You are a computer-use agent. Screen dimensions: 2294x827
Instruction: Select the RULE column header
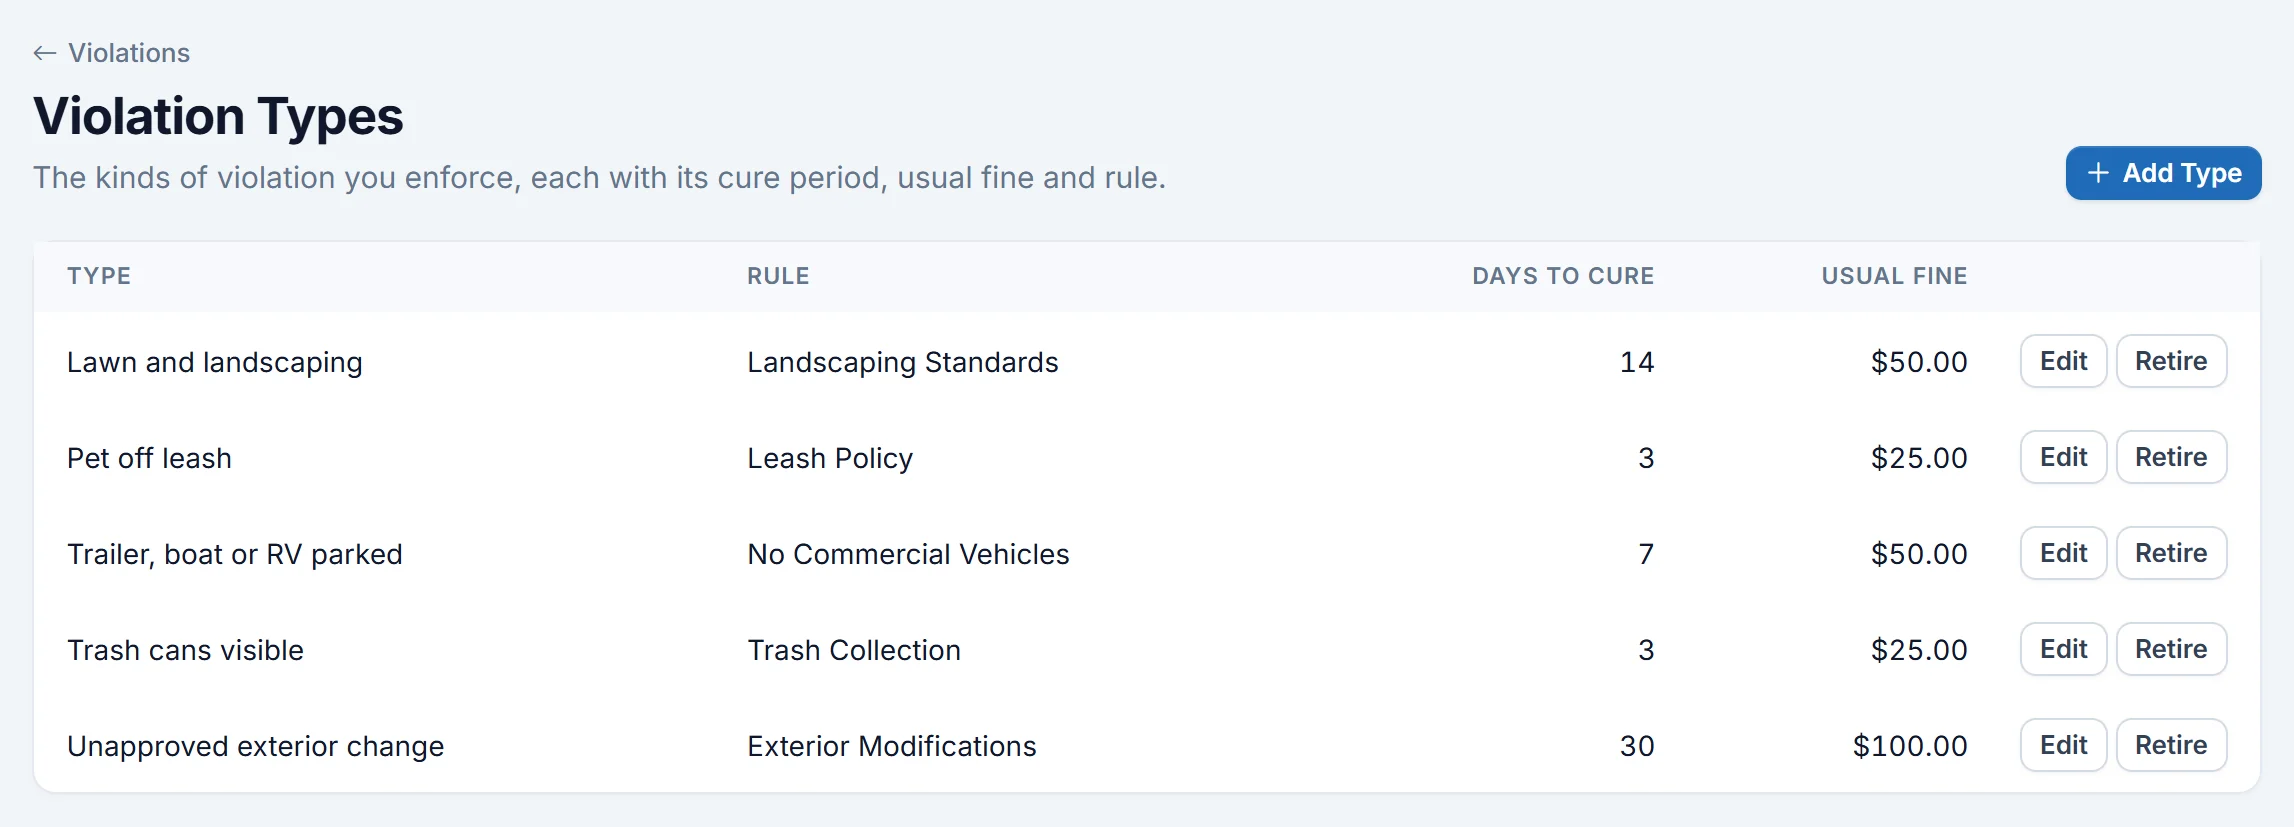pyautogui.click(x=778, y=276)
